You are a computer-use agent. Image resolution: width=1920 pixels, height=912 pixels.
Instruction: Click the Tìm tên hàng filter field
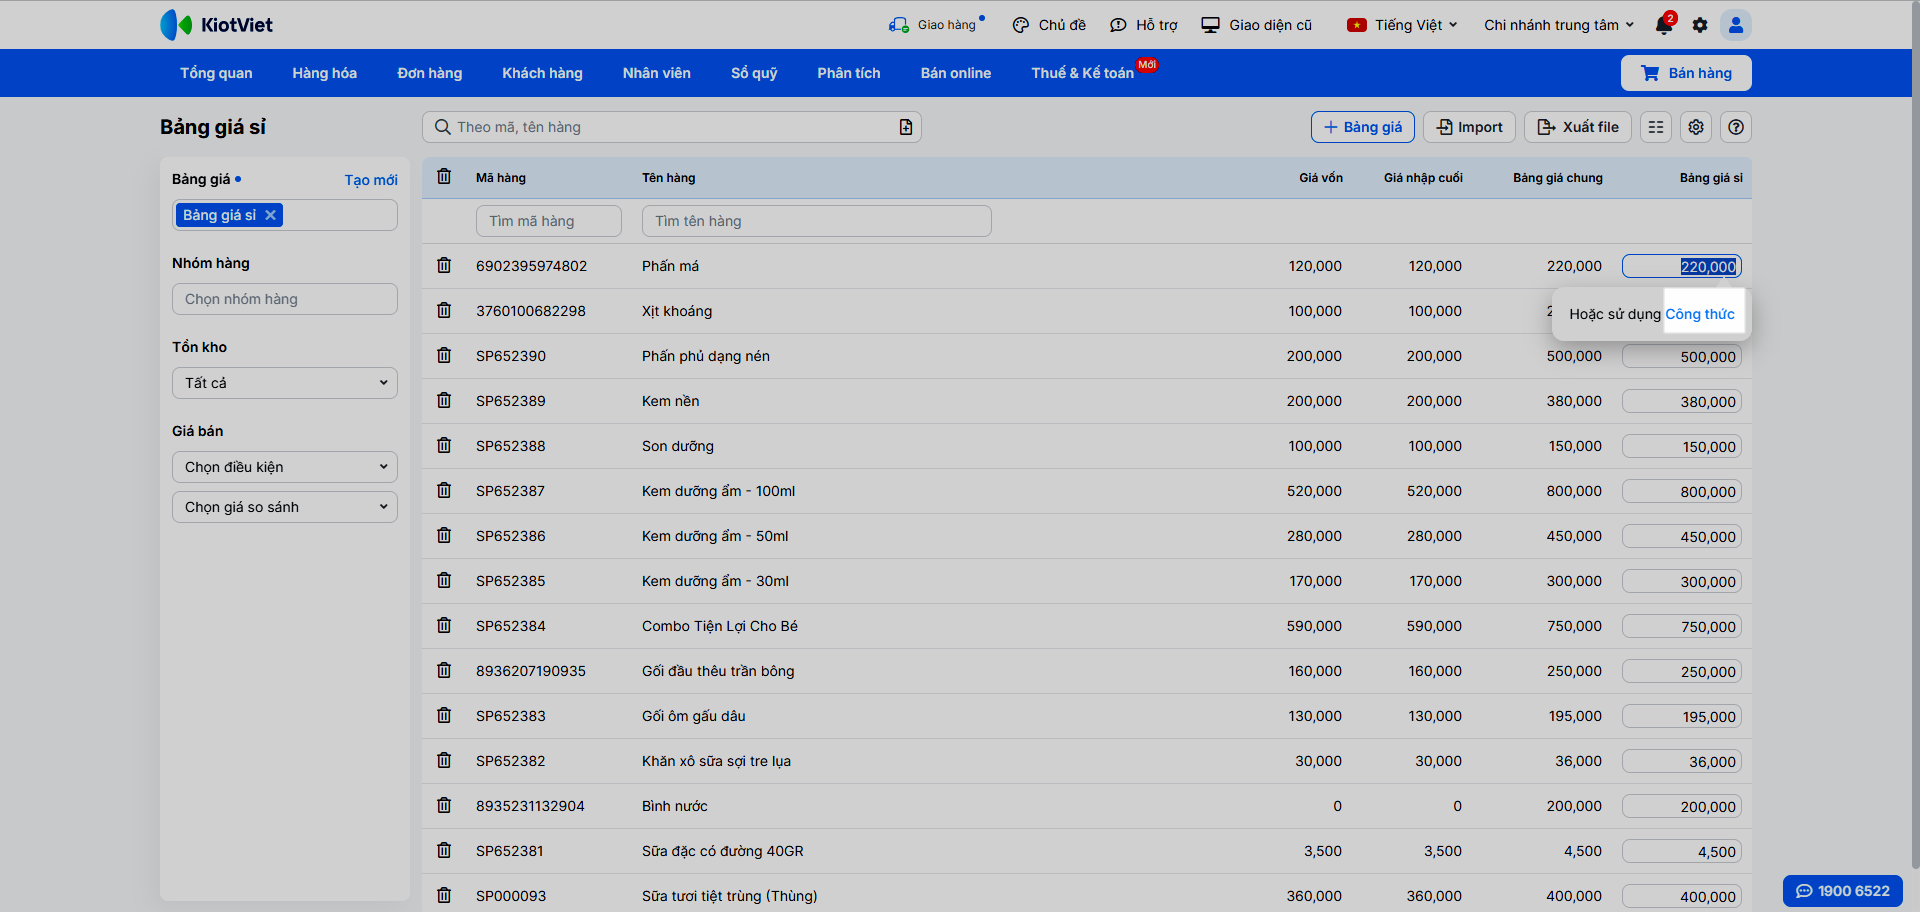coord(816,221)
